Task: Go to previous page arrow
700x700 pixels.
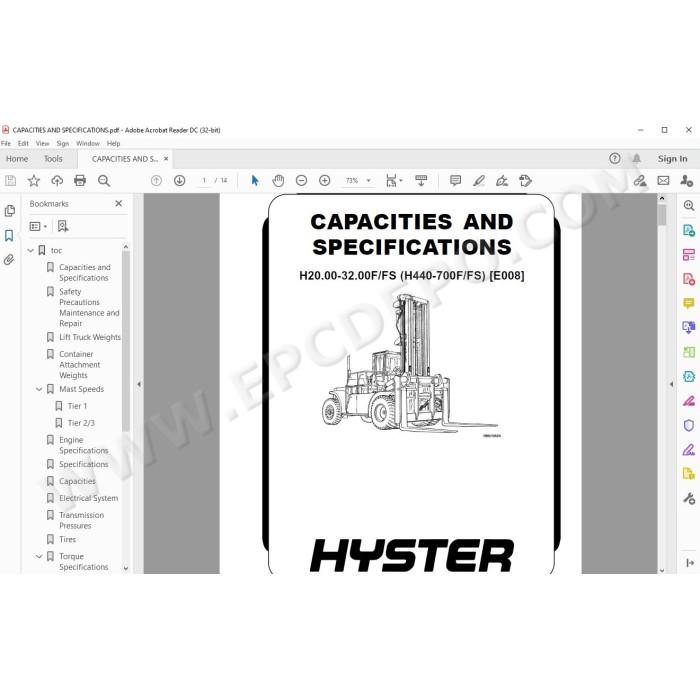Action: 156,181
